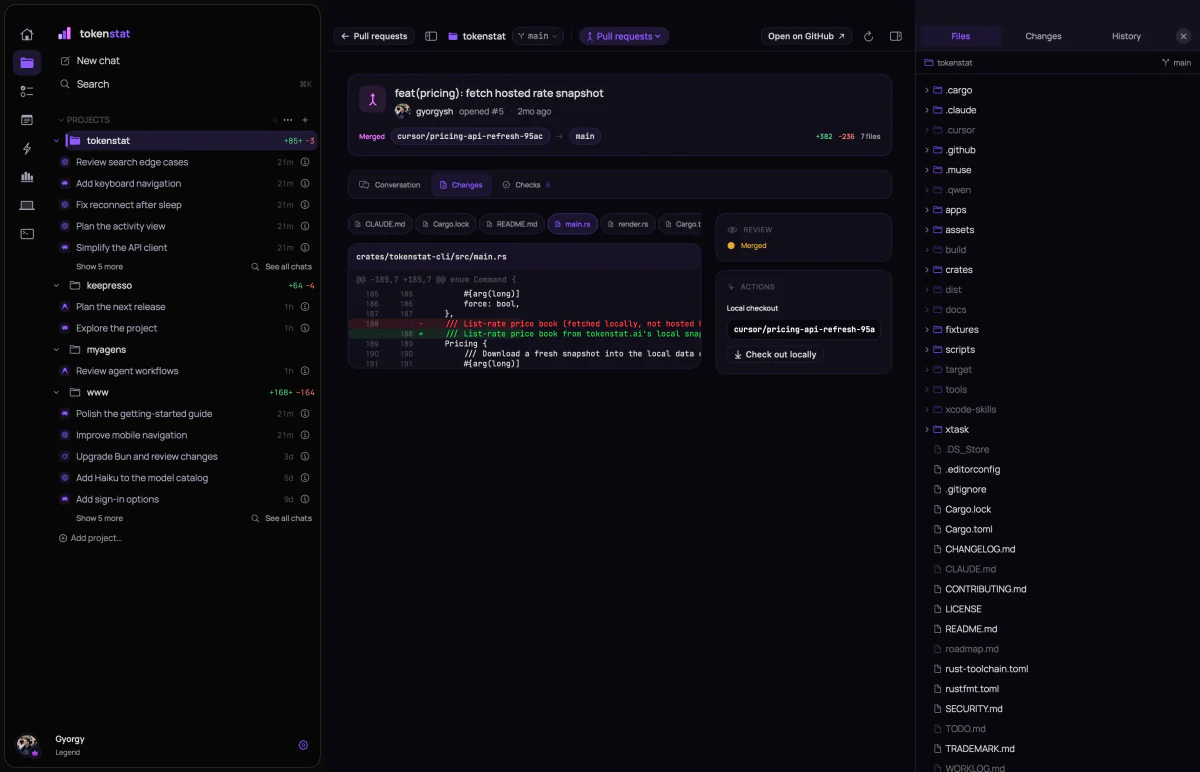Click the pull request merge icon beside title

point(372,99)
